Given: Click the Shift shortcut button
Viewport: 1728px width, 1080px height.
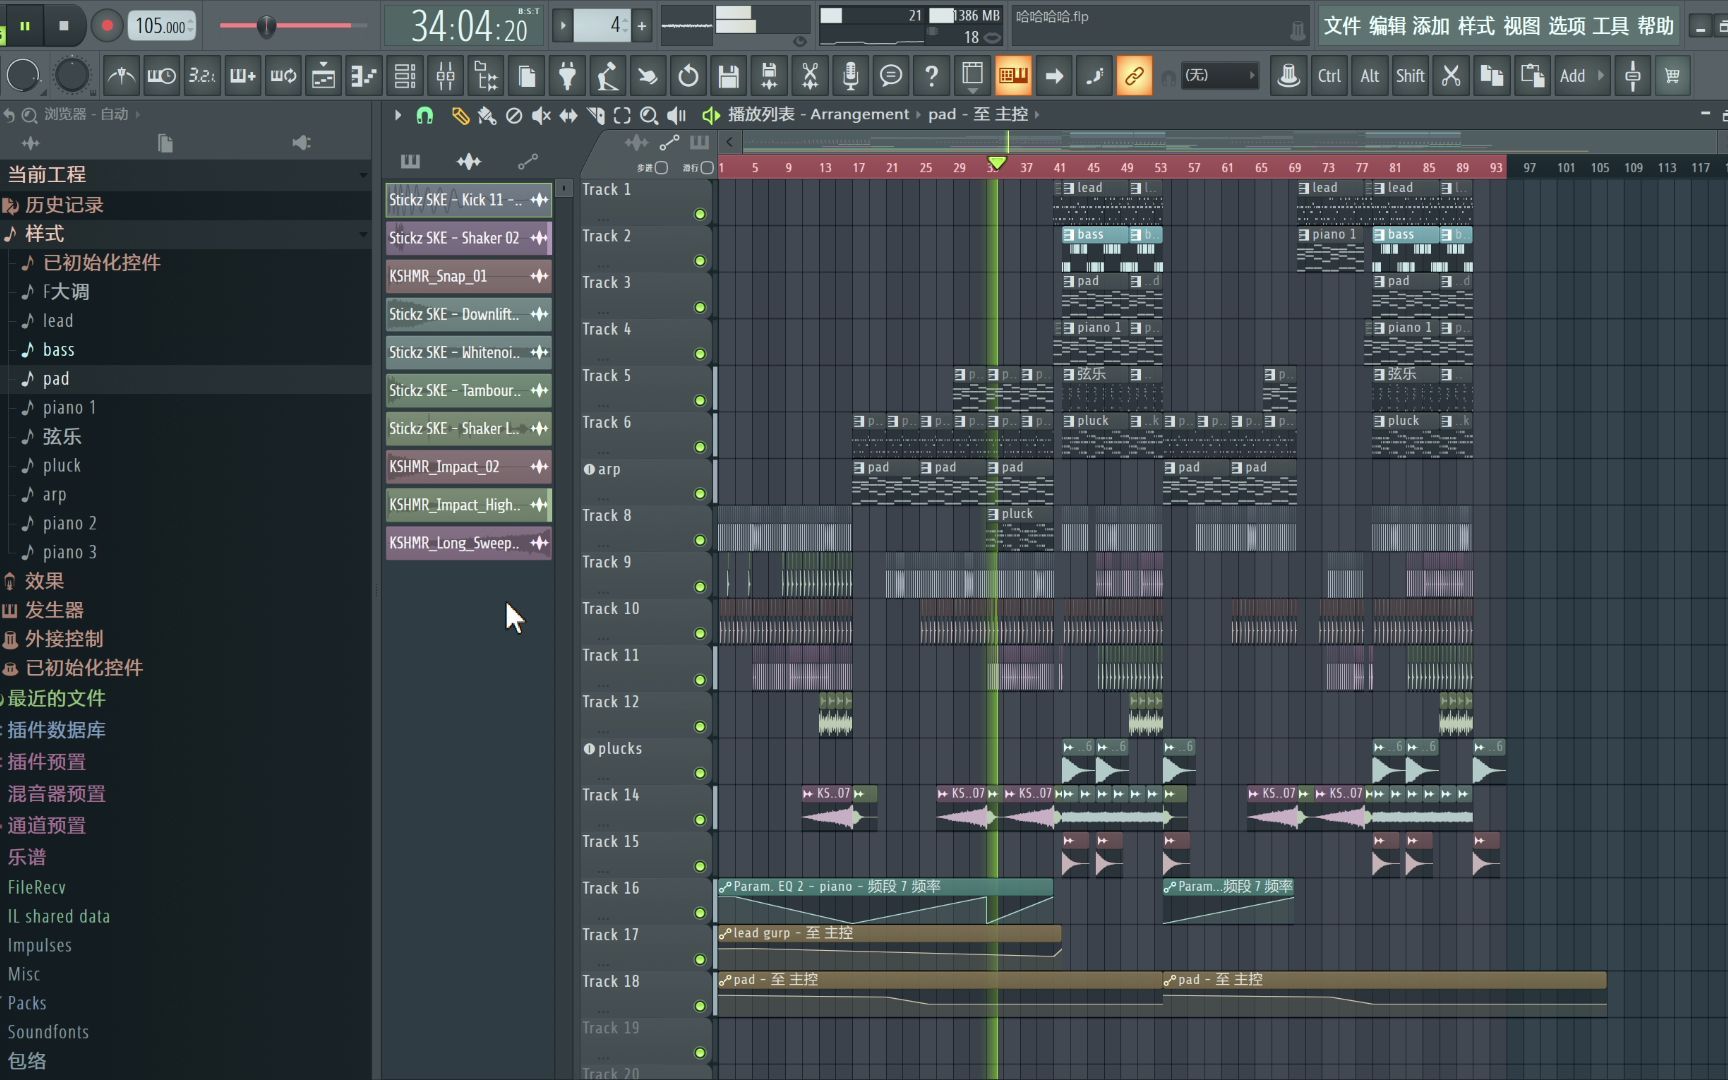Looking at the screenshot, I should click(1410, 76).
